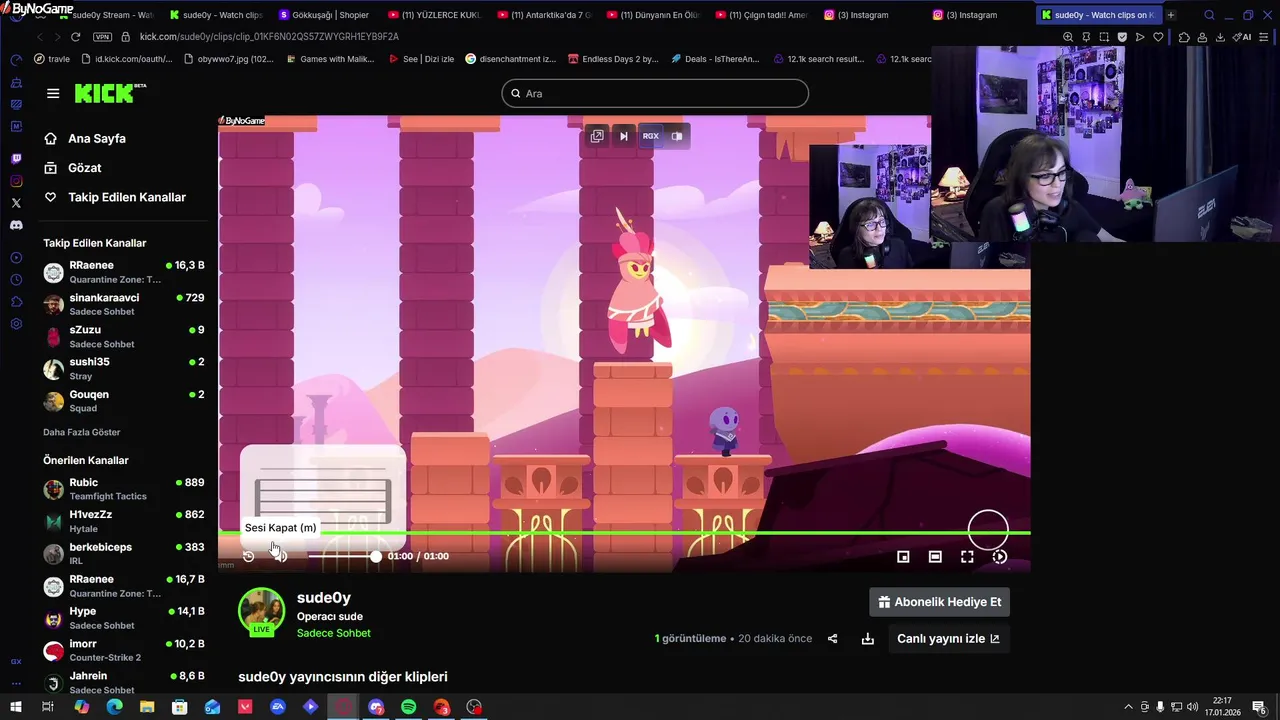Click the replay clip button
The image size is (1280, 720).
pos(249,556)
